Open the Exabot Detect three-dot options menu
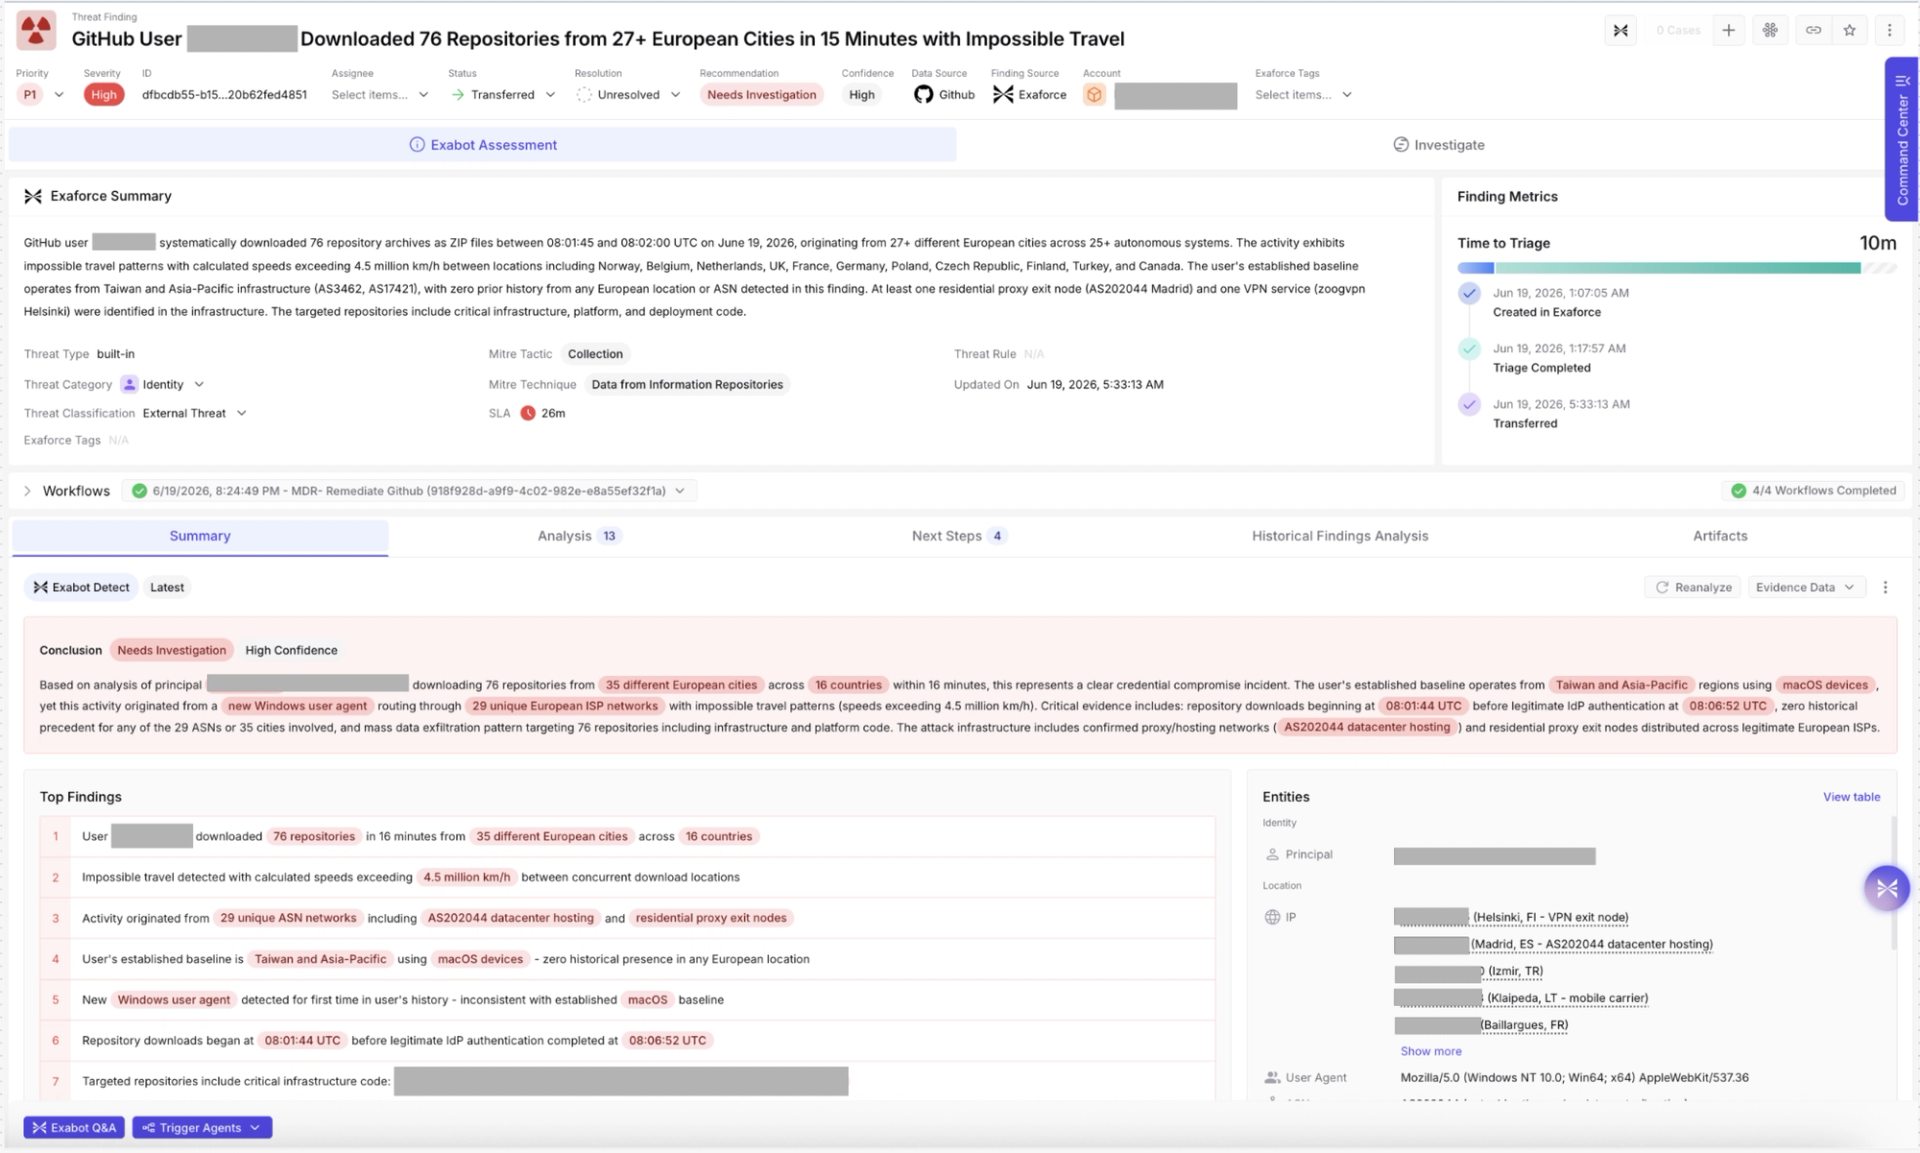The image size is (1920, 1153). tap(1885, 587)
